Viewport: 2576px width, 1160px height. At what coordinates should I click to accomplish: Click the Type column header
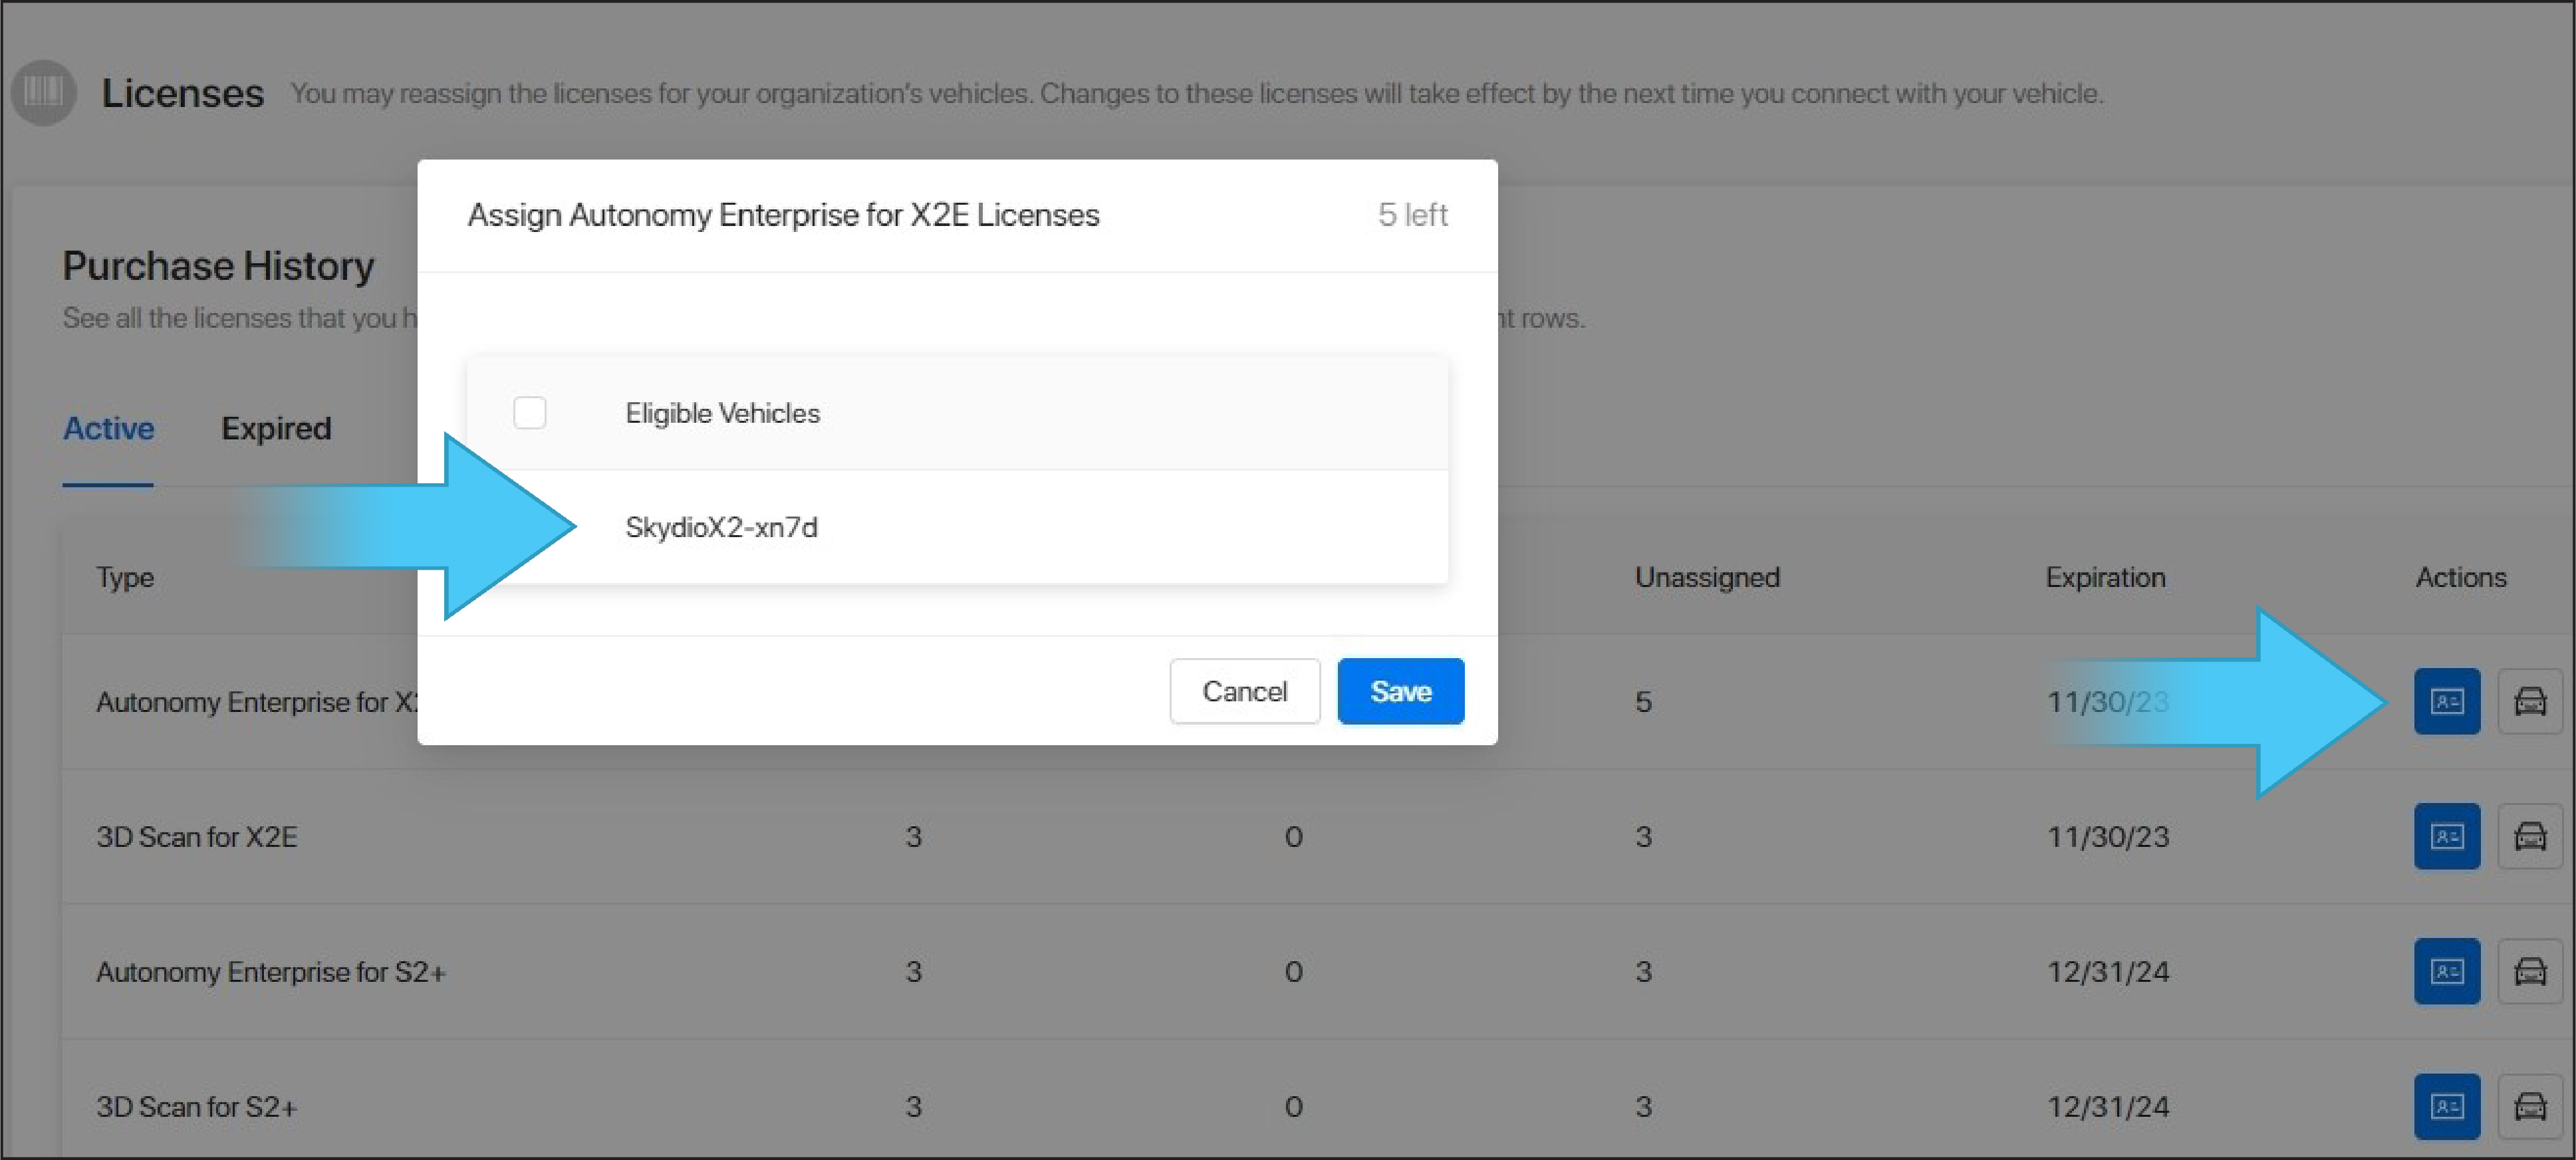tap(125, 577)
